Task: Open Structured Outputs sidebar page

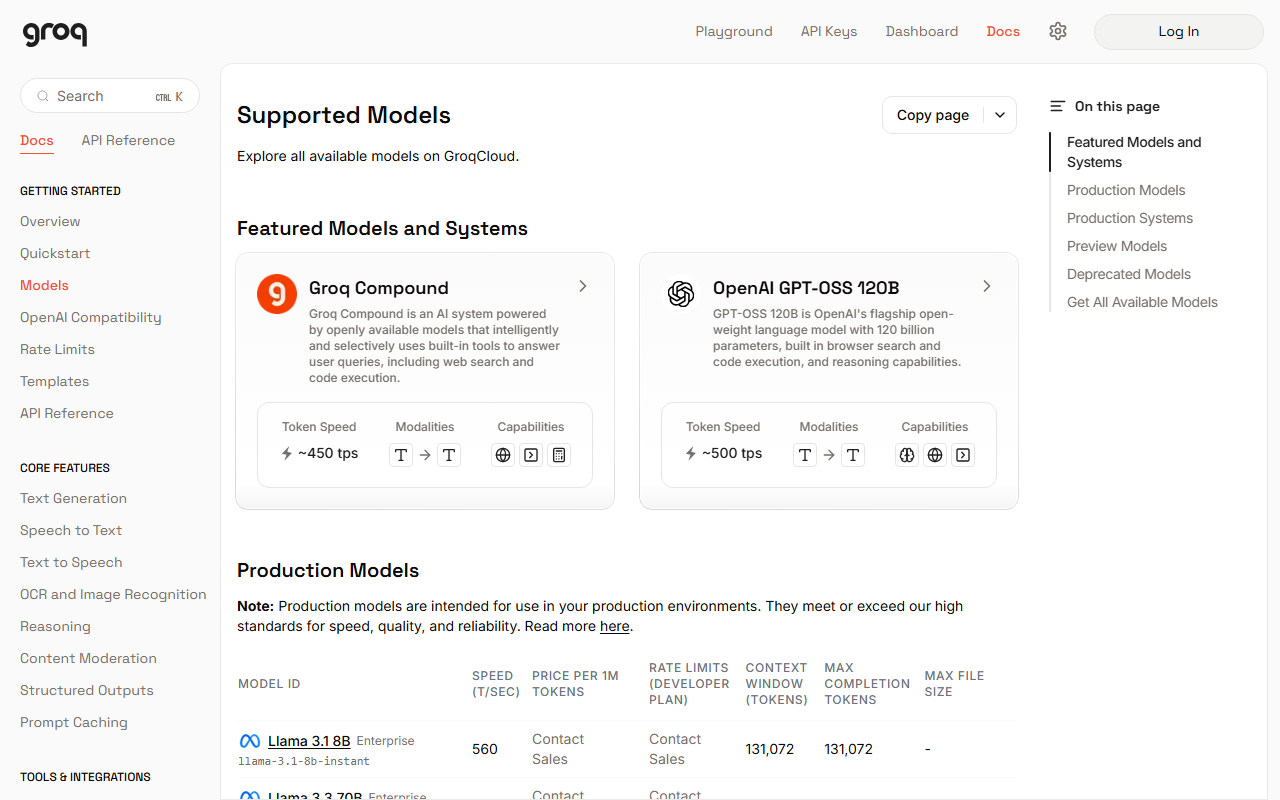Action: coord(87,690)
